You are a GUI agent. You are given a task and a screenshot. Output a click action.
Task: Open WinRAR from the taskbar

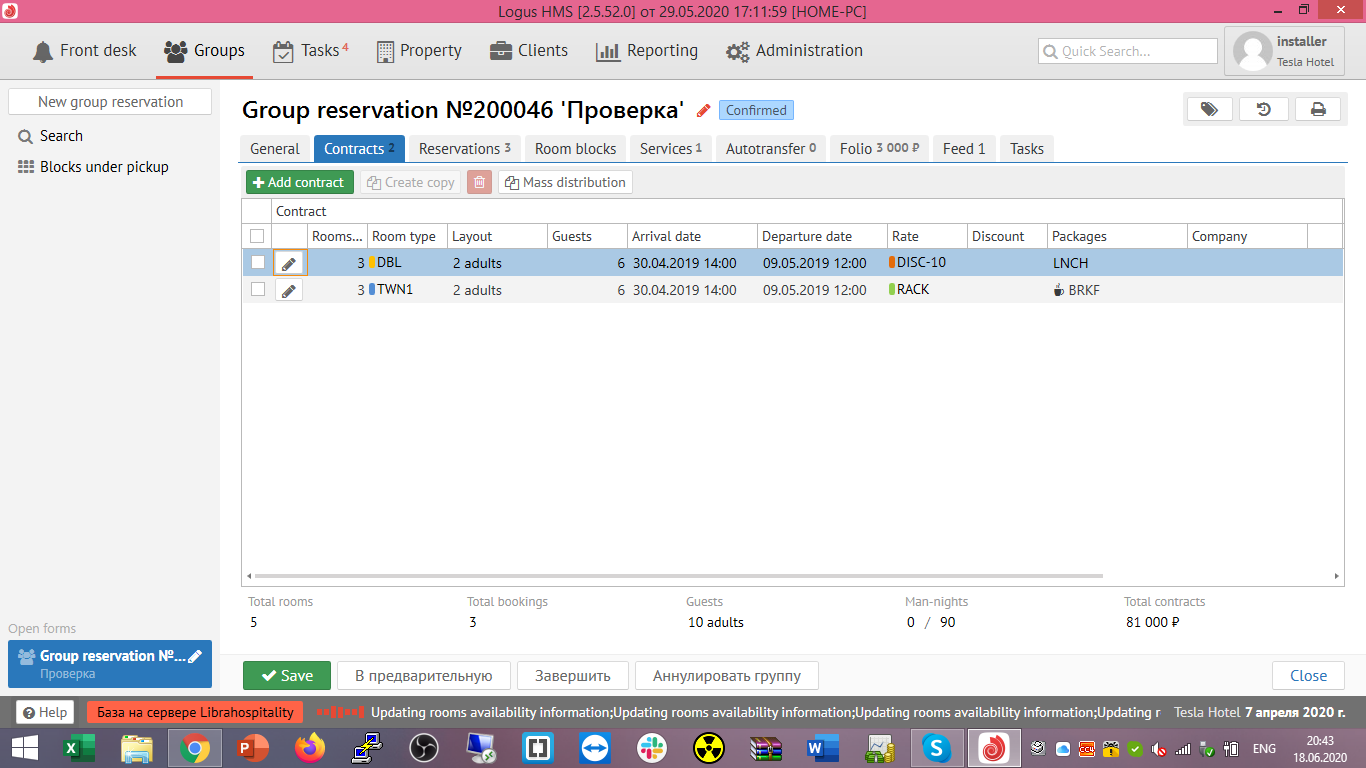coord(766,747)
